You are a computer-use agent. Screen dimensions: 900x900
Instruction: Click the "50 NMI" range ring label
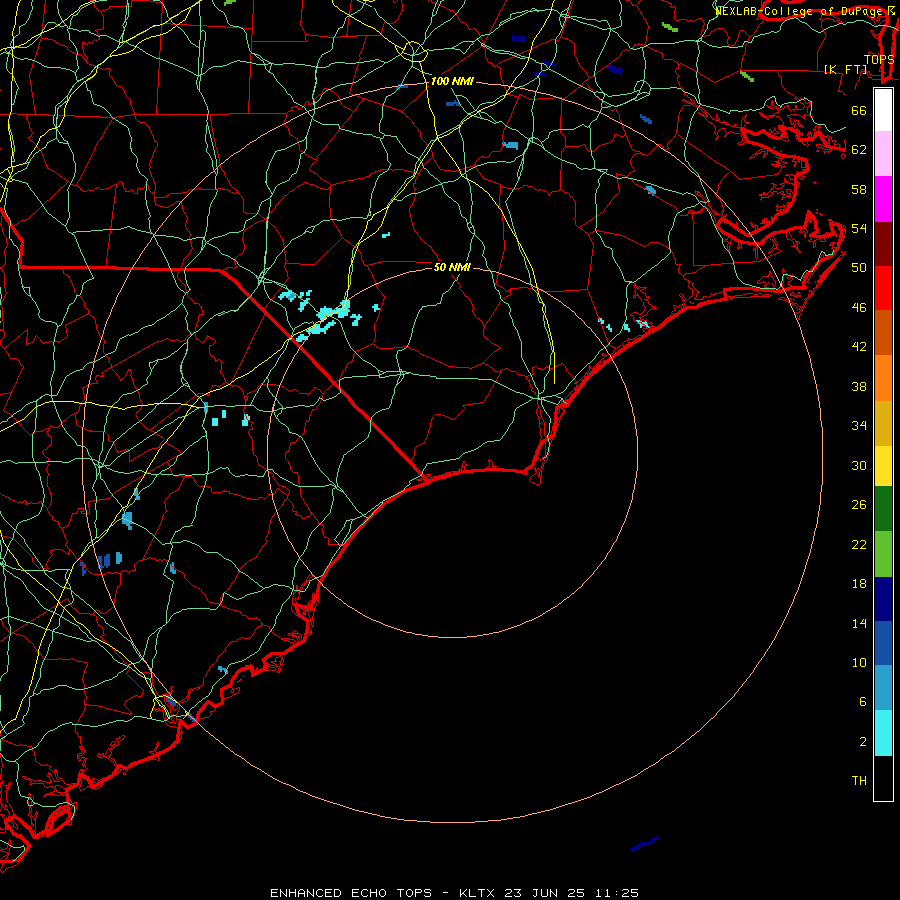tap(452, 267)
